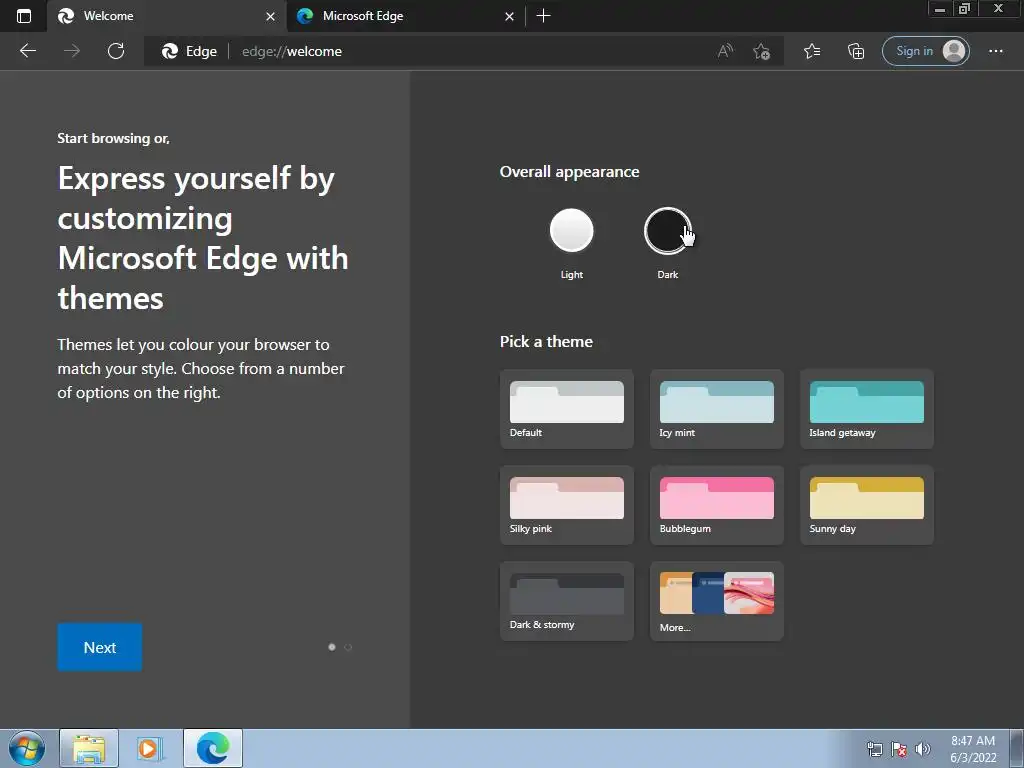
Task: Pick the Icy mint theme
Action: pyautogui.click(x=716, y=409)
